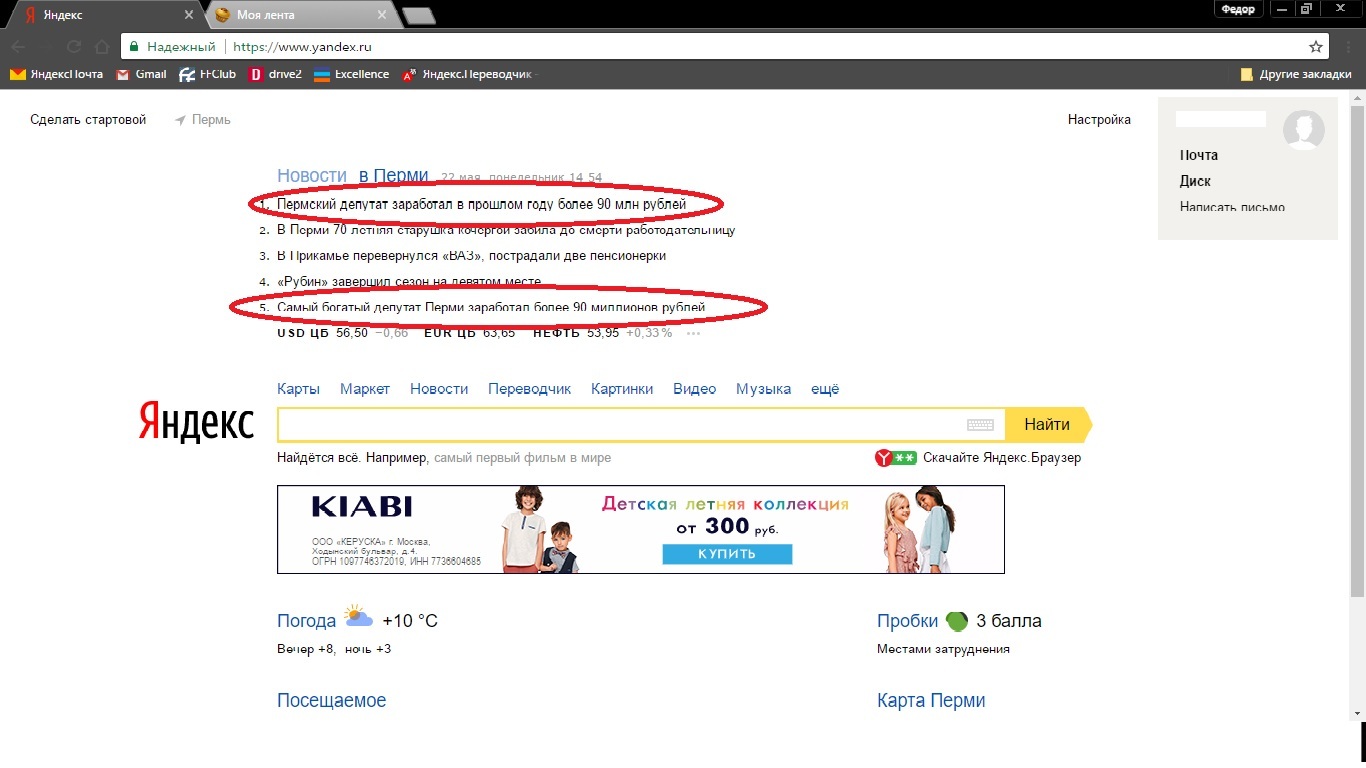This screenshot has width=1366, height=768.
Task: Open the Картинки service tab
Action: tap(622, 389)
